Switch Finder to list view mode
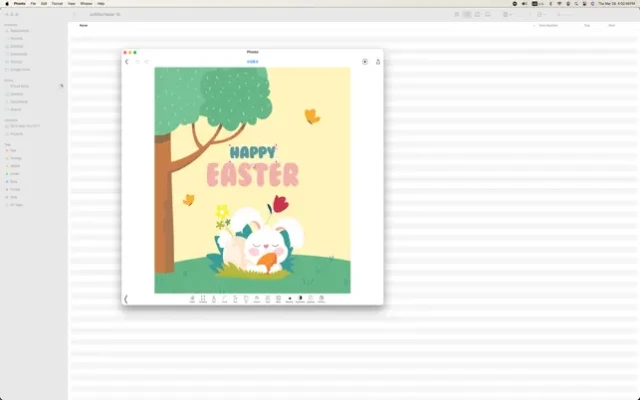Image resolution: width=640 pixels, height=400 pixels. (467, 14)
